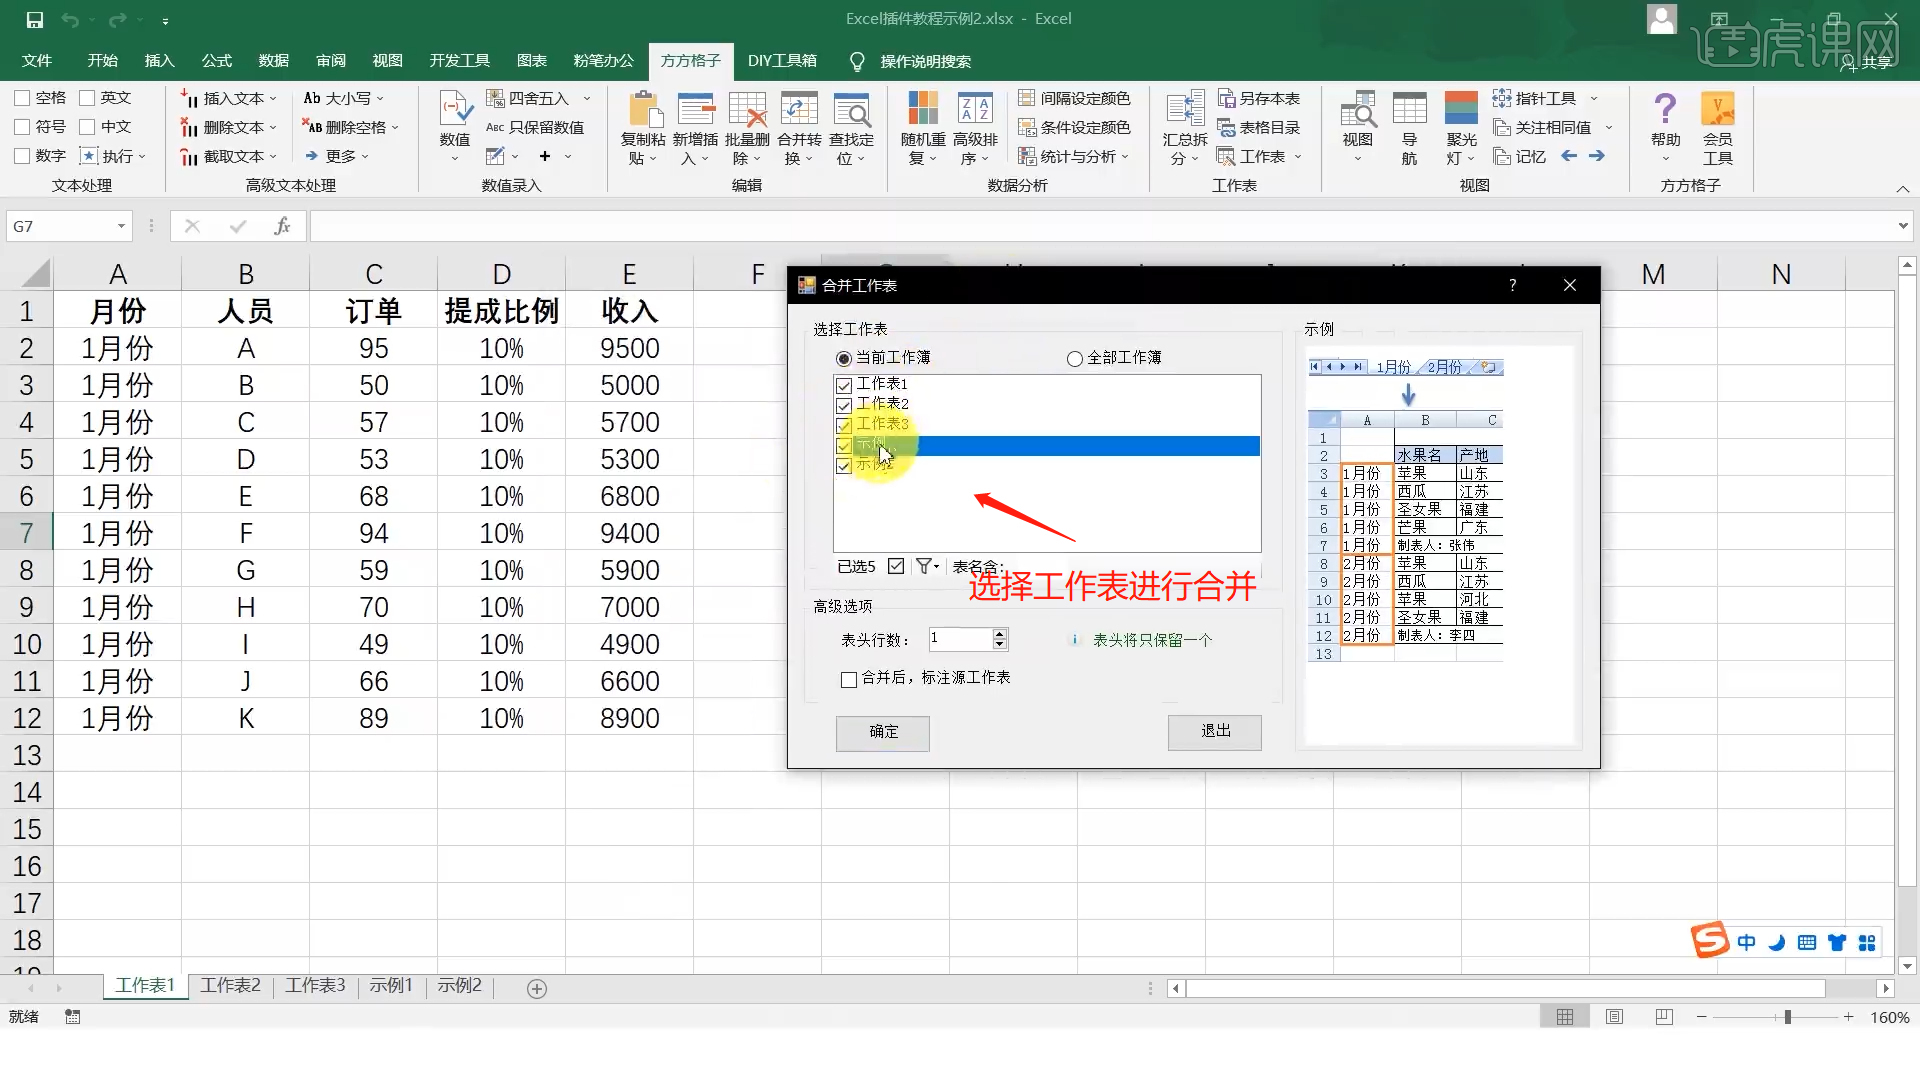
Task: Toggle the 数字 checkbox
Action: coord(22,156)
